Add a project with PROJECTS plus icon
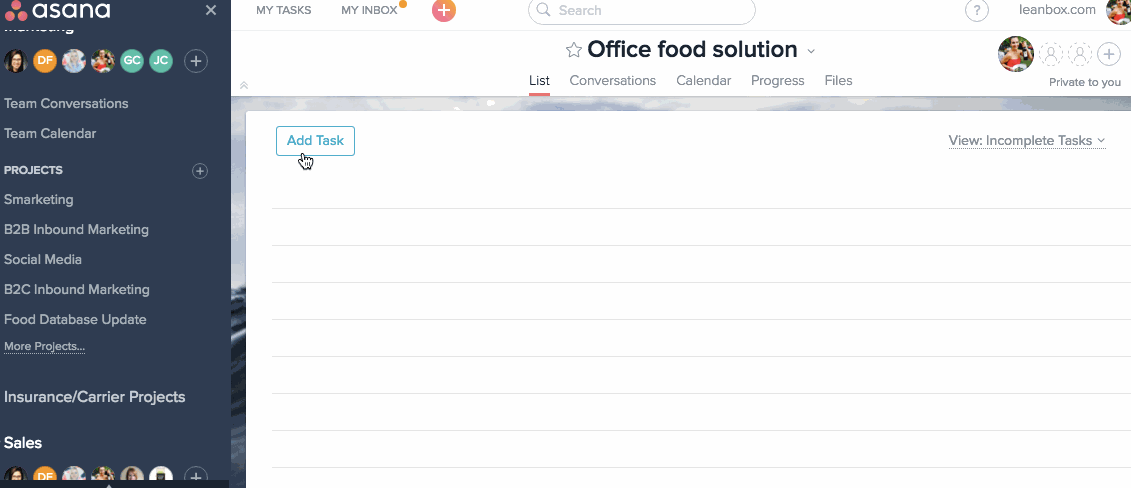The width and height of the screenshot is (1131, 488). [200, 171]
